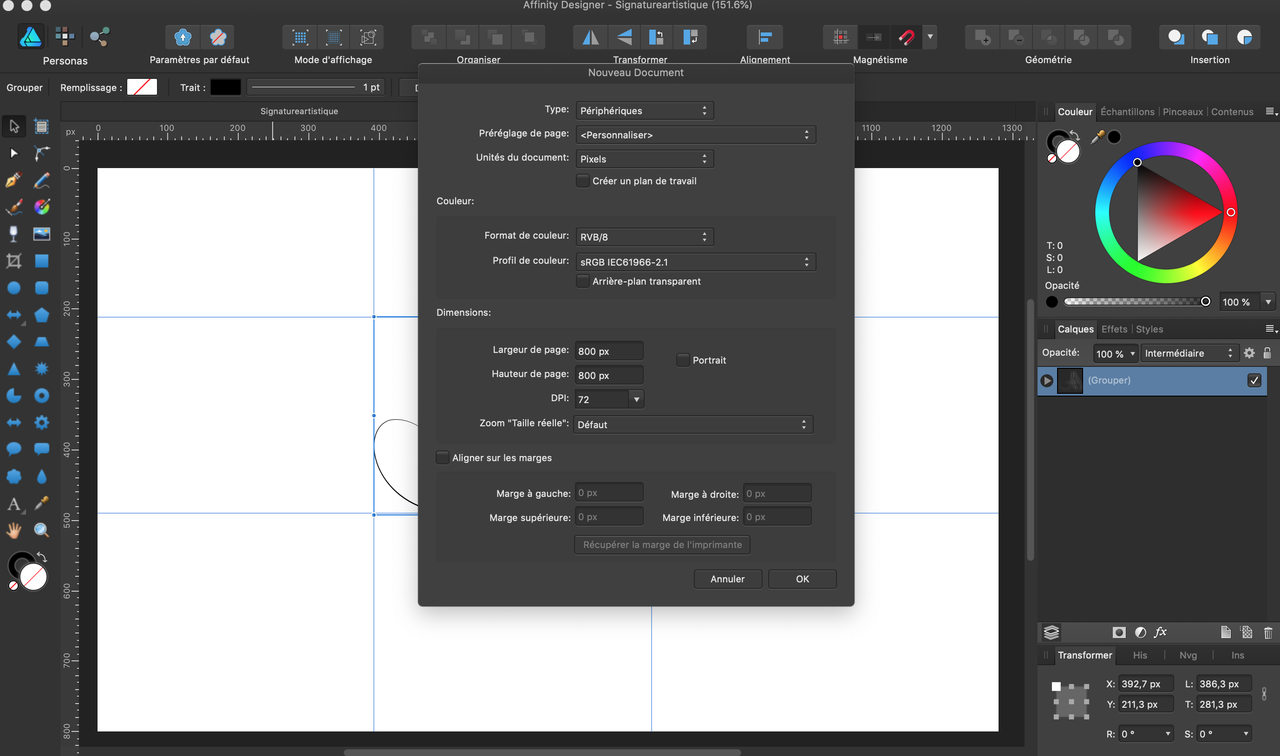Tick the Portrait checkbox
The height and width of the screenshot is (756, 1280).
(x=683, y=360)
